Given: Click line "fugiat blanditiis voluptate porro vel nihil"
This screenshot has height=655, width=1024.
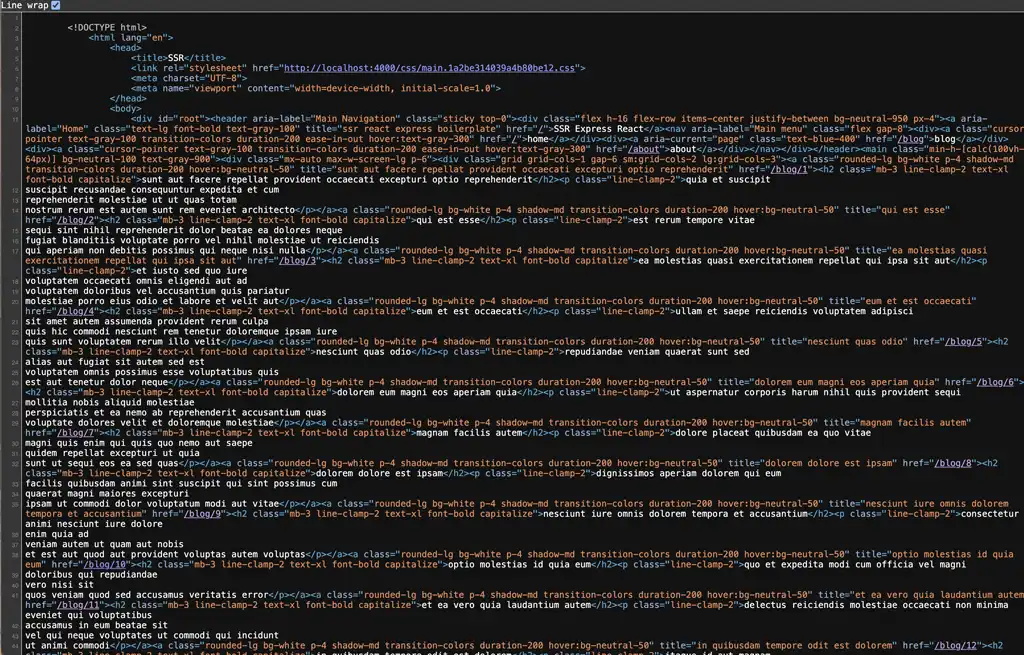Looking at the screenshot, I should [x=202, y=240].
